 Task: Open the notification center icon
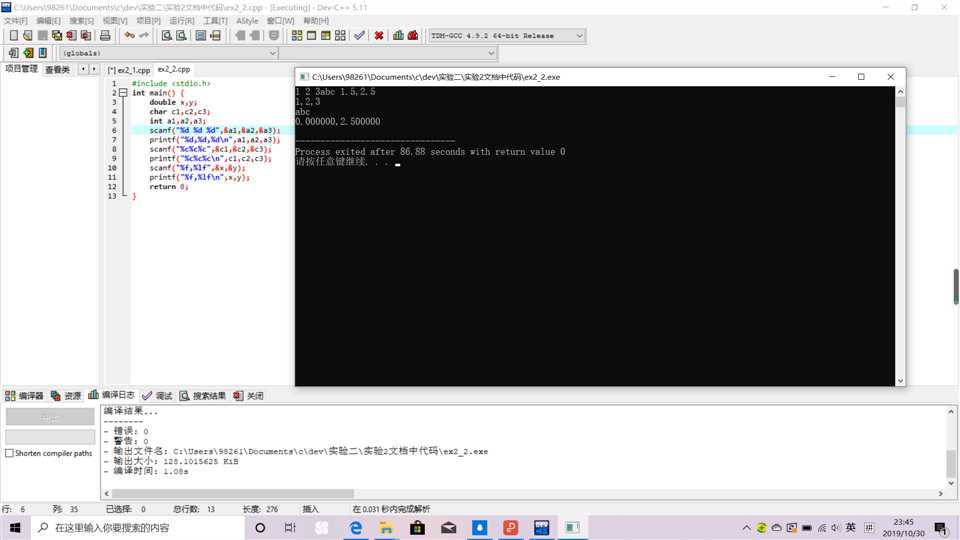tap(941, 527)
